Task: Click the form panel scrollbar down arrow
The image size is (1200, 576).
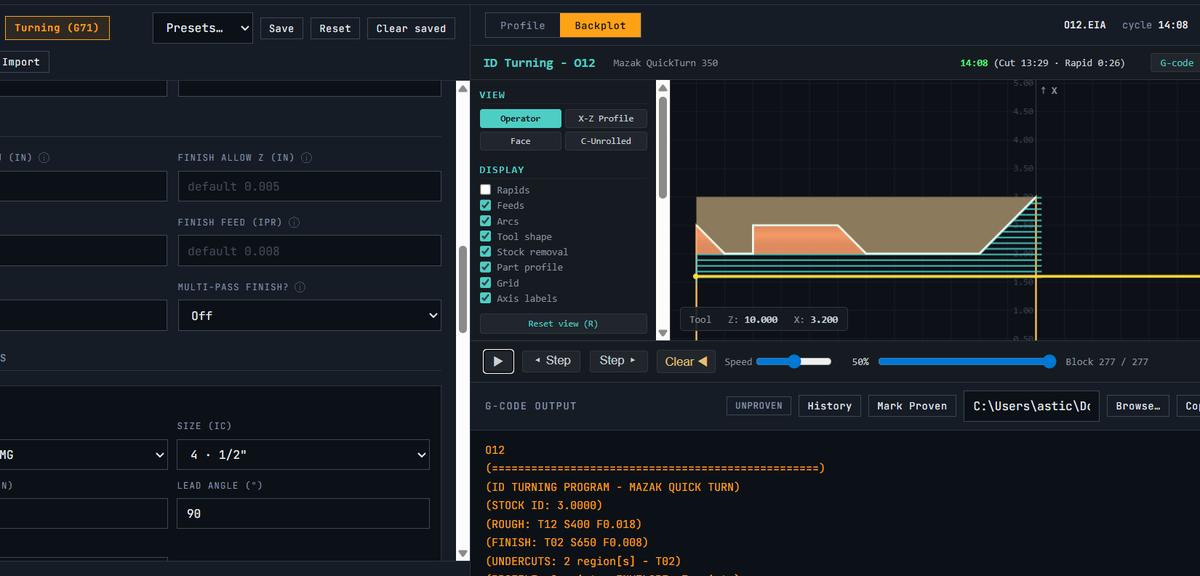Action: point(462,553)
